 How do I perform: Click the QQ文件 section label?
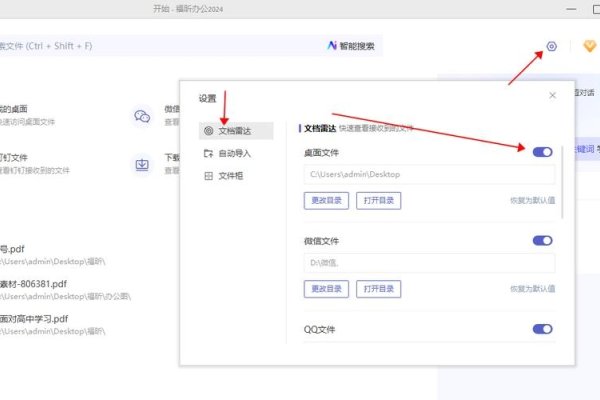319,330
